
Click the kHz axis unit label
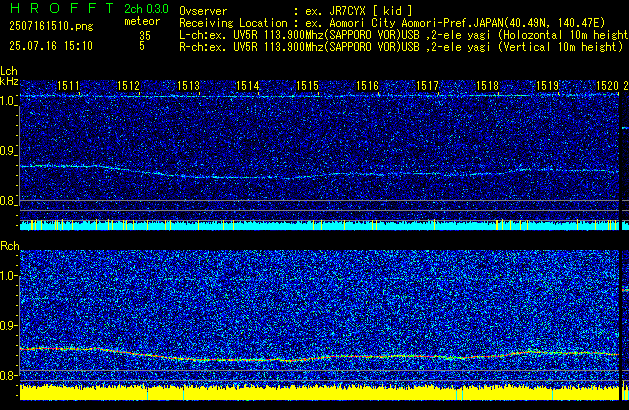[x=9, y=81]
